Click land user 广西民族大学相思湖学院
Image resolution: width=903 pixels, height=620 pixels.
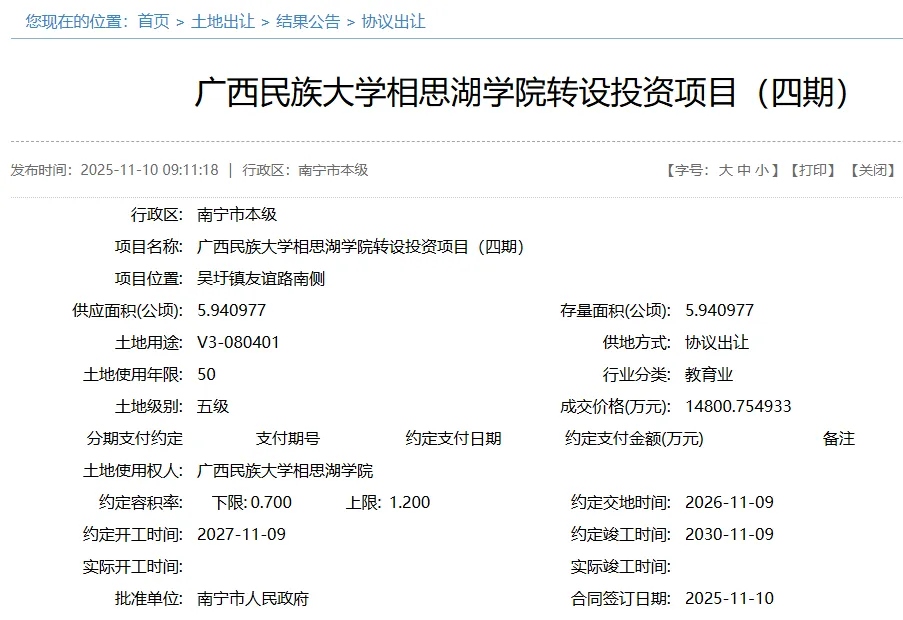285,471
